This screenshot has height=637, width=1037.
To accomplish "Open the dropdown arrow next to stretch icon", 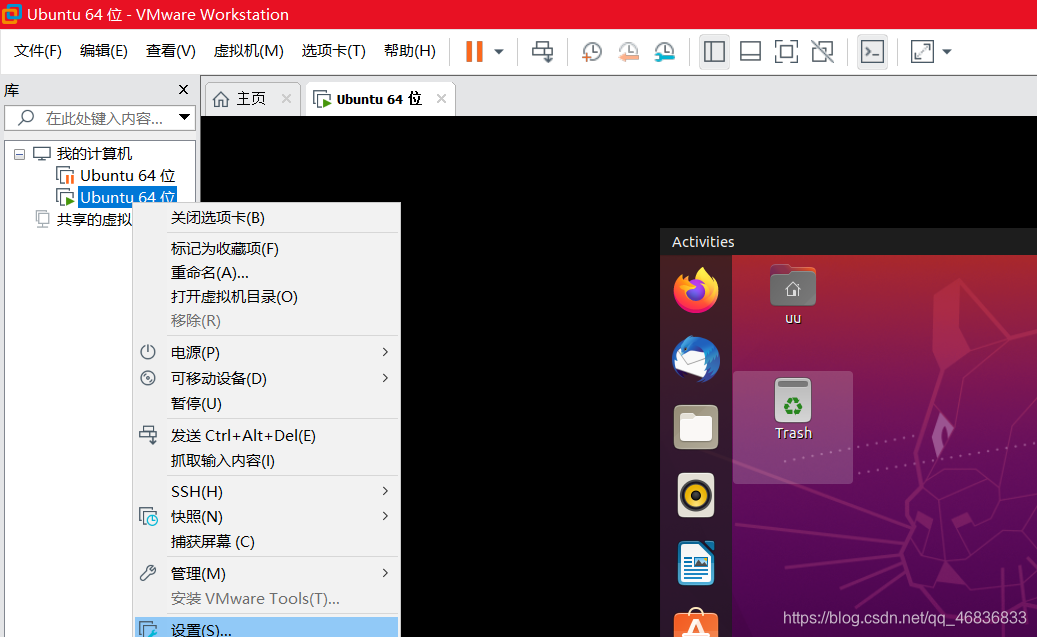I will tap(946, 52).
